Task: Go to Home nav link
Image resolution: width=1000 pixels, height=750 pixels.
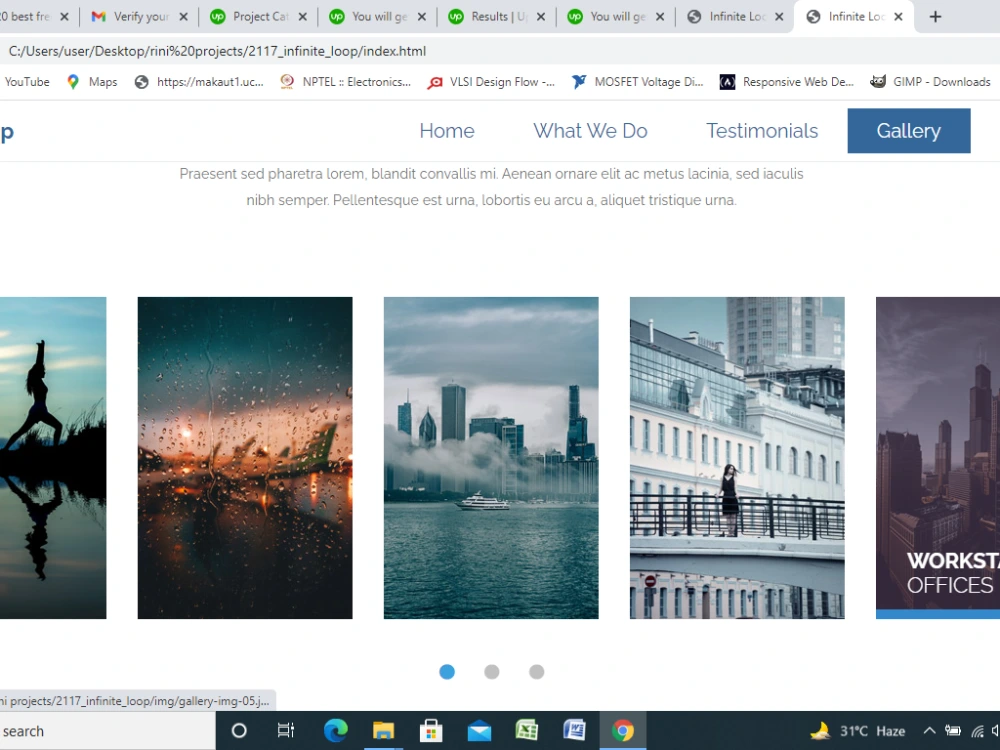Action: 446,131
